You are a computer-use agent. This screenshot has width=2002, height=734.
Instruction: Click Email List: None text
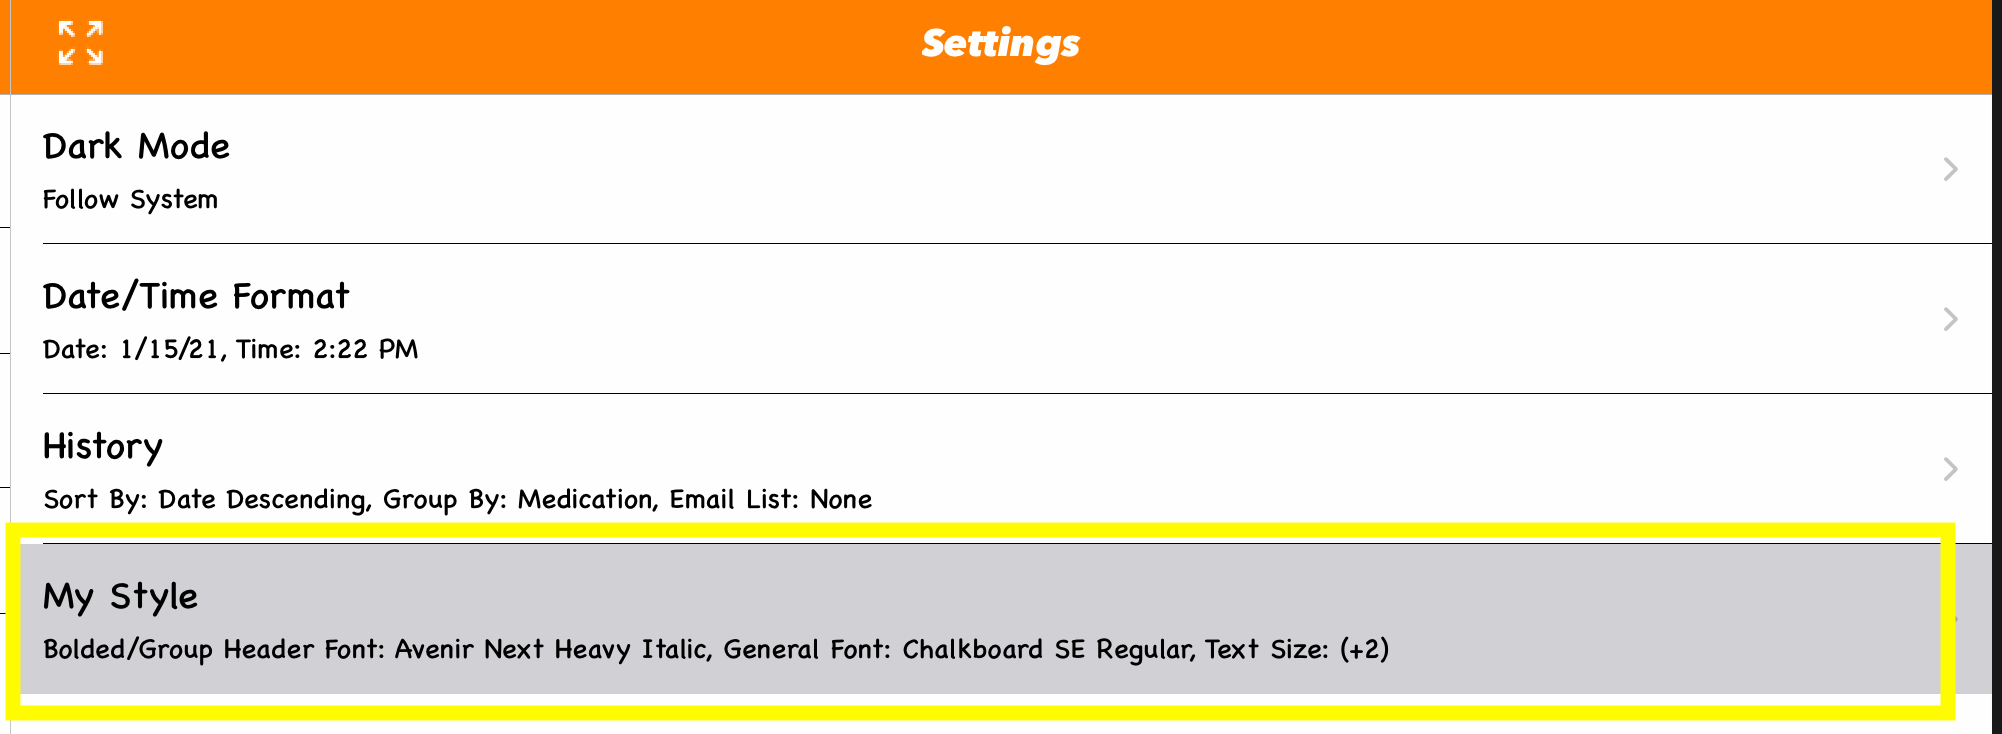[770, 500]
